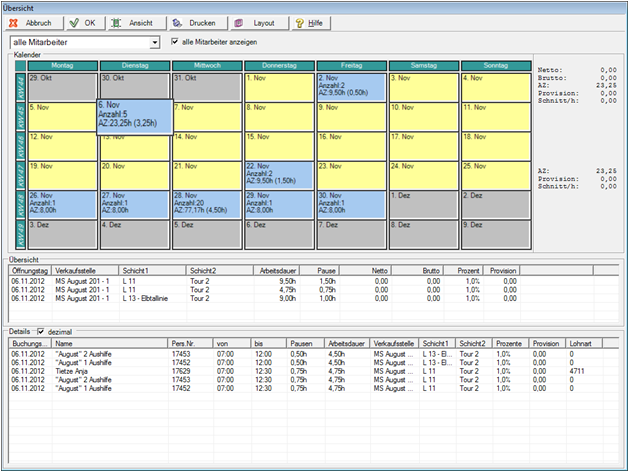629x472 pixels.
Task: Select the 2. Nov calendar cell
Action: tap(351, 87)
